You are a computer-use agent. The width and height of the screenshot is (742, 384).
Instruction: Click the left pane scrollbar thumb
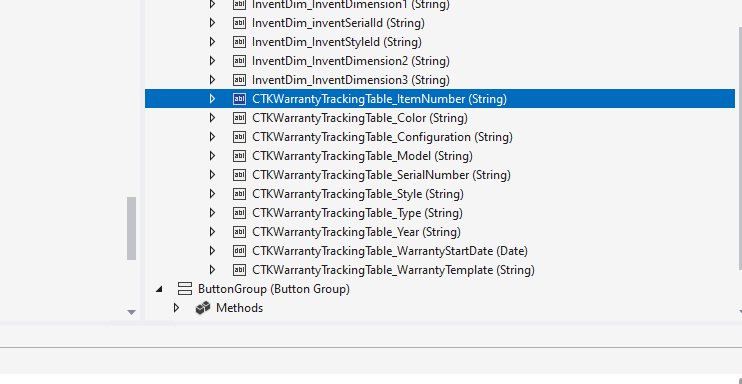[132, 228]
